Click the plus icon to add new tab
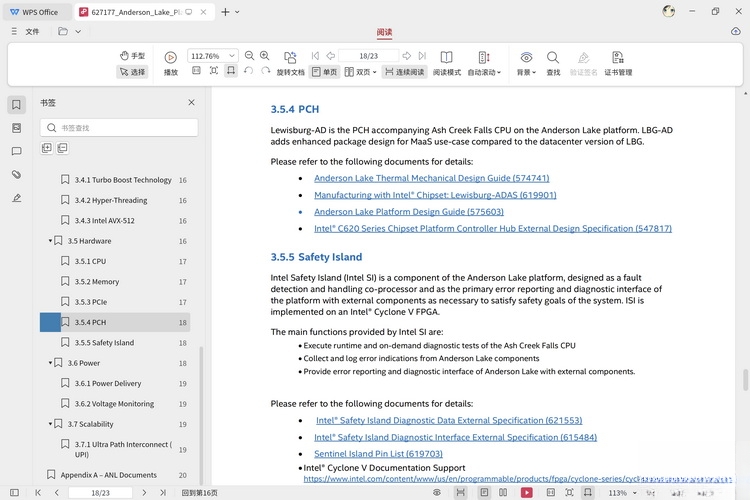 click(x=225, y=12)
